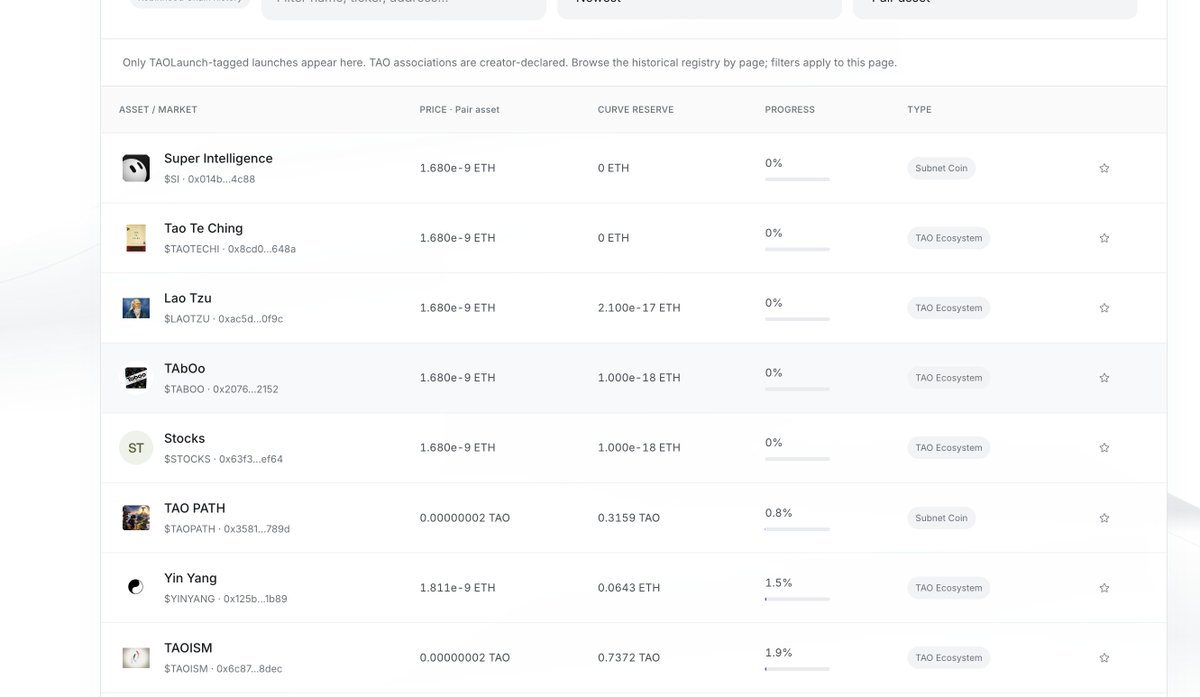The width and height of the screenshot is (1200, 697).
Task: Go to the Lao Tzu launch page
Action: pos(188,298)
